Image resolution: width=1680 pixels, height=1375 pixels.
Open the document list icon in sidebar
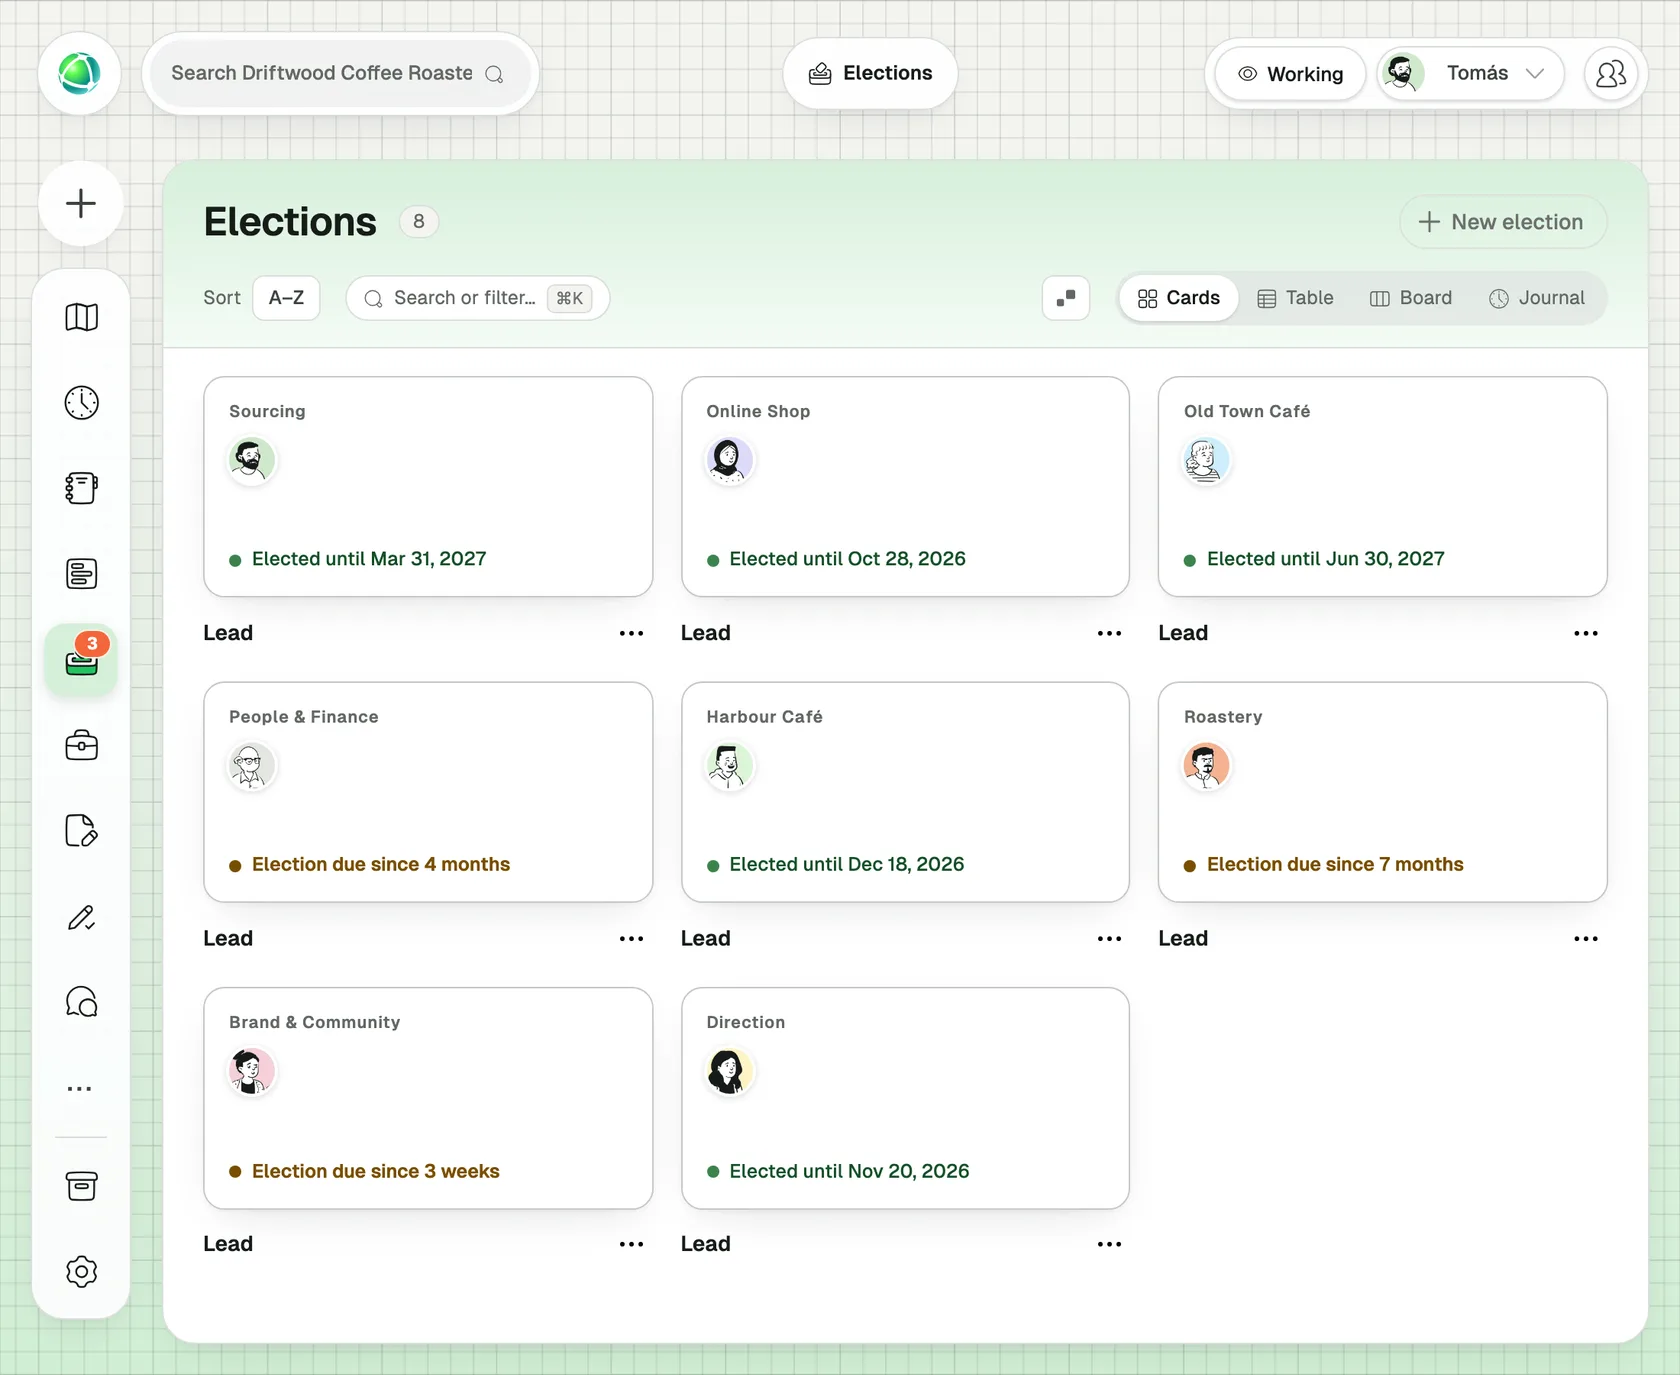tap(81, 574)
